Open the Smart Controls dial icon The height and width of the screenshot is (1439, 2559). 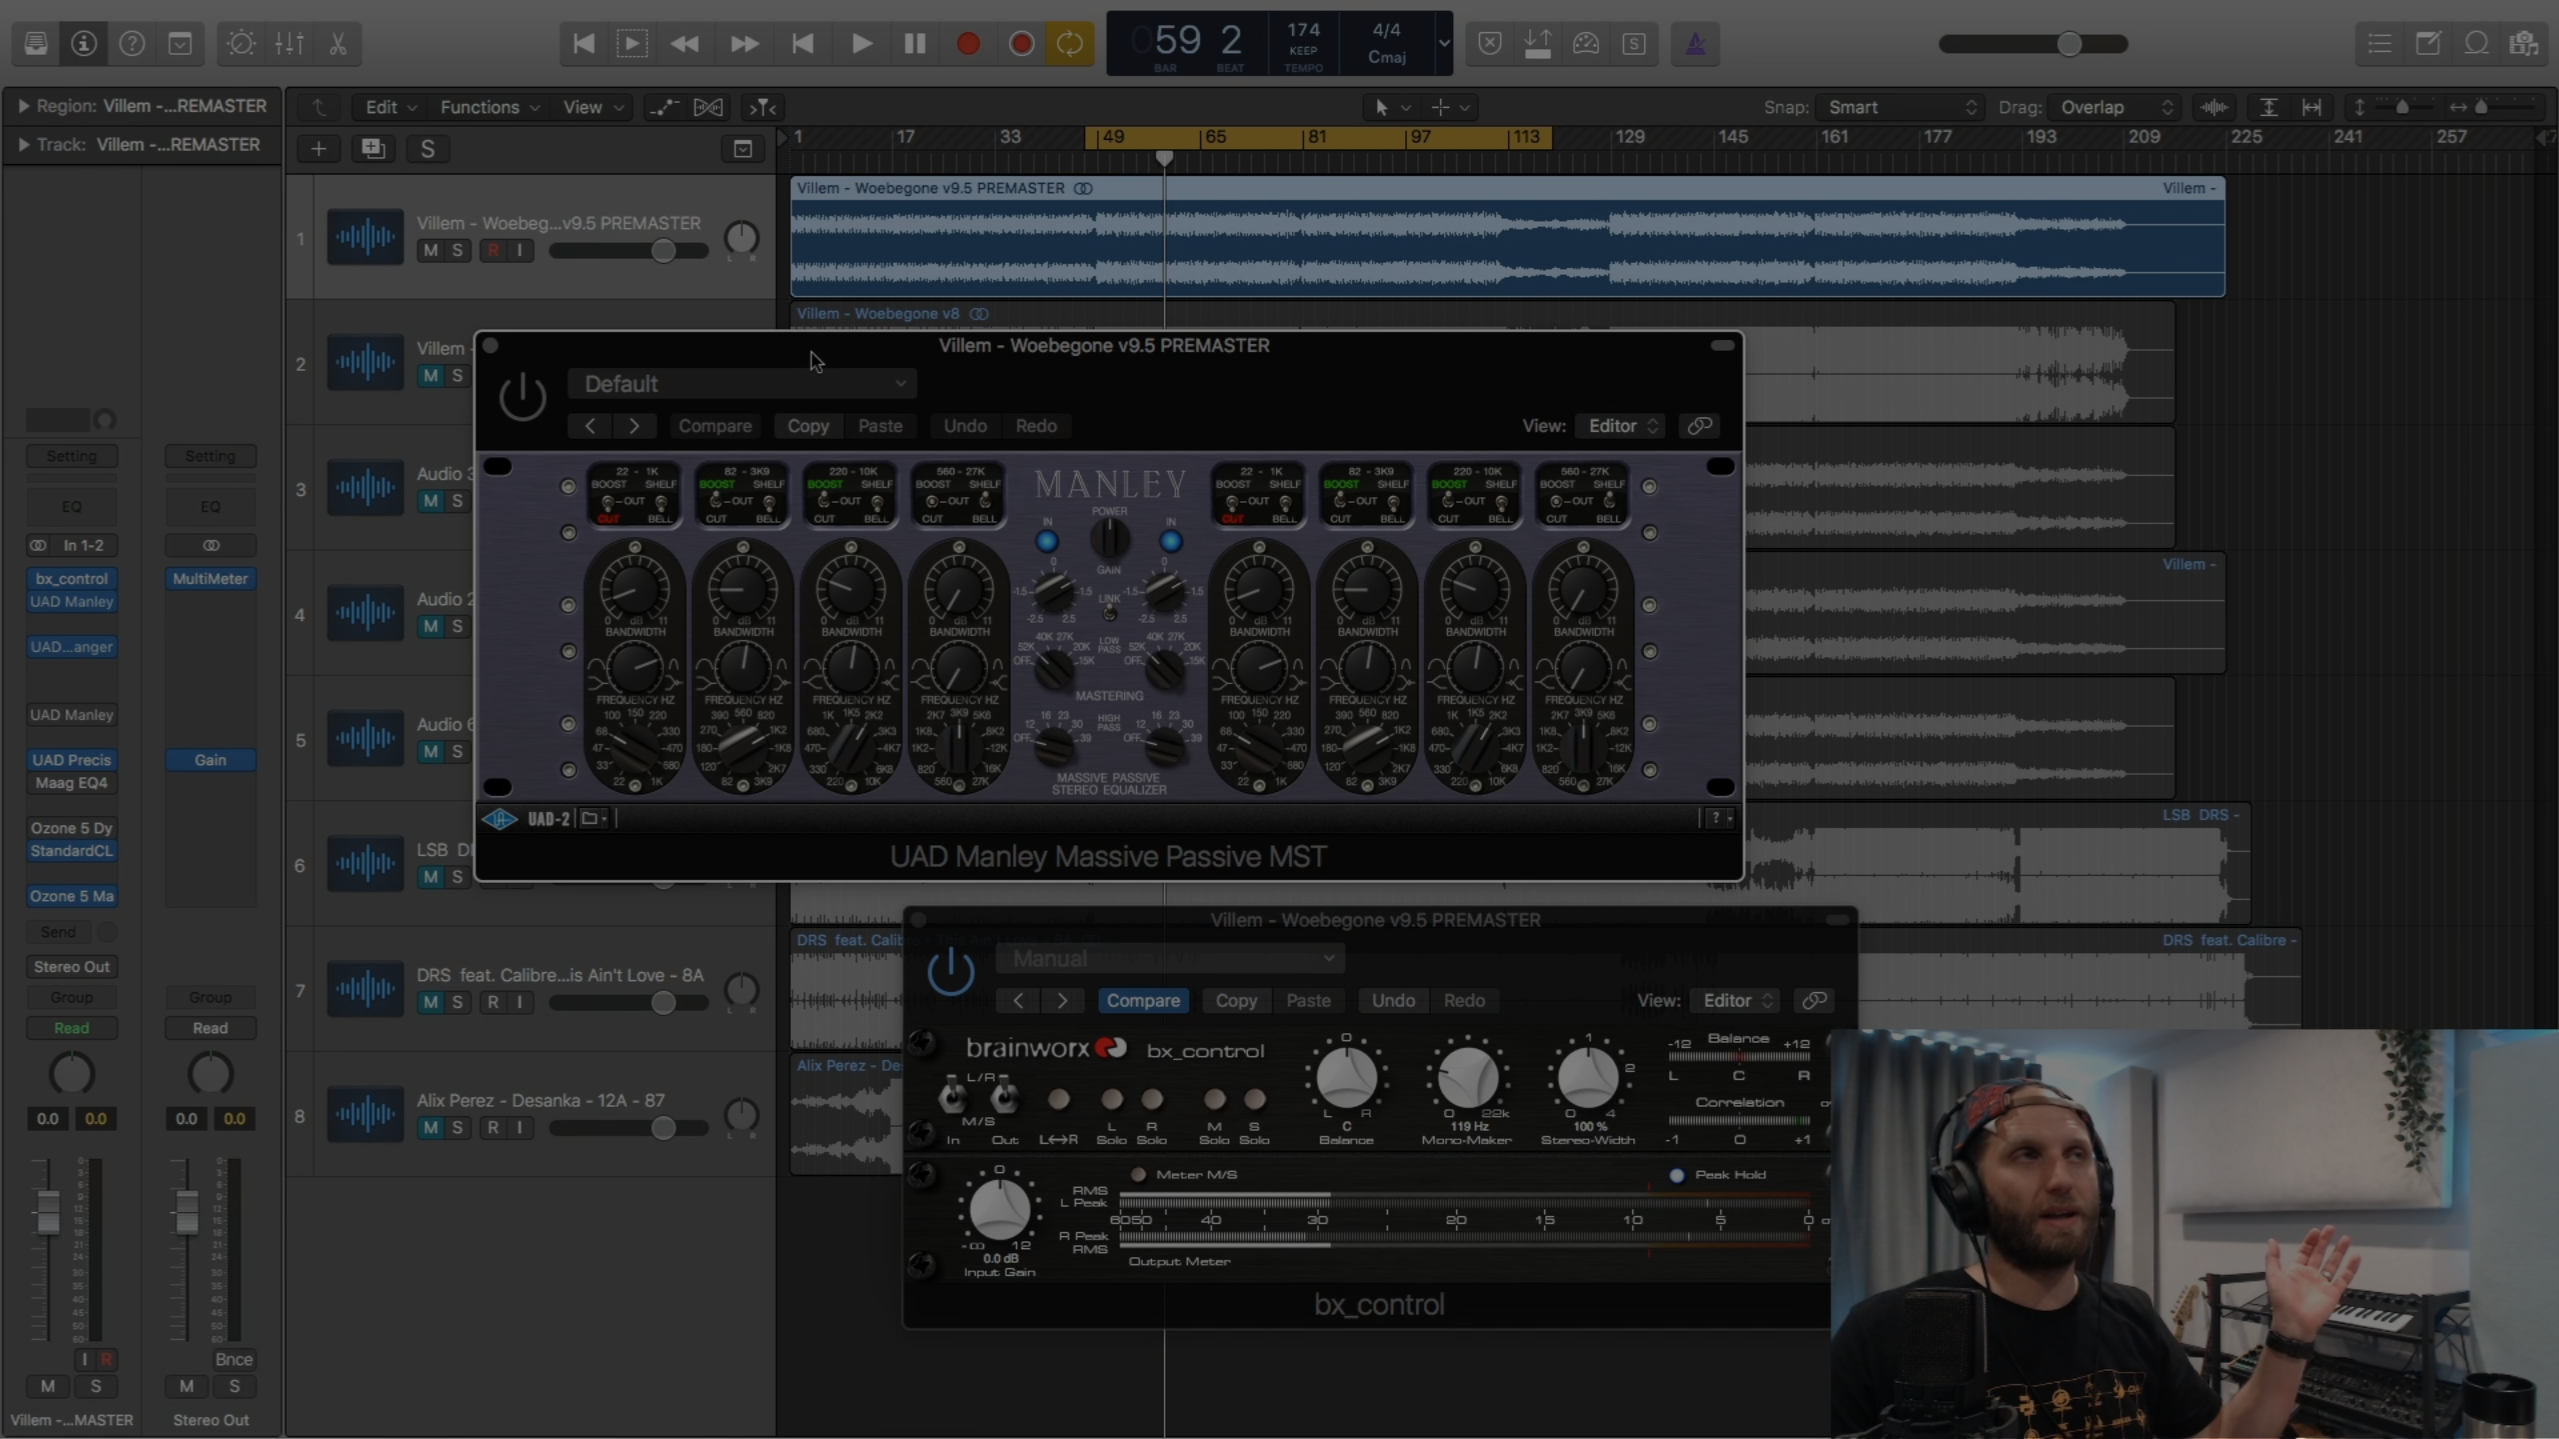tap(241, 44)
